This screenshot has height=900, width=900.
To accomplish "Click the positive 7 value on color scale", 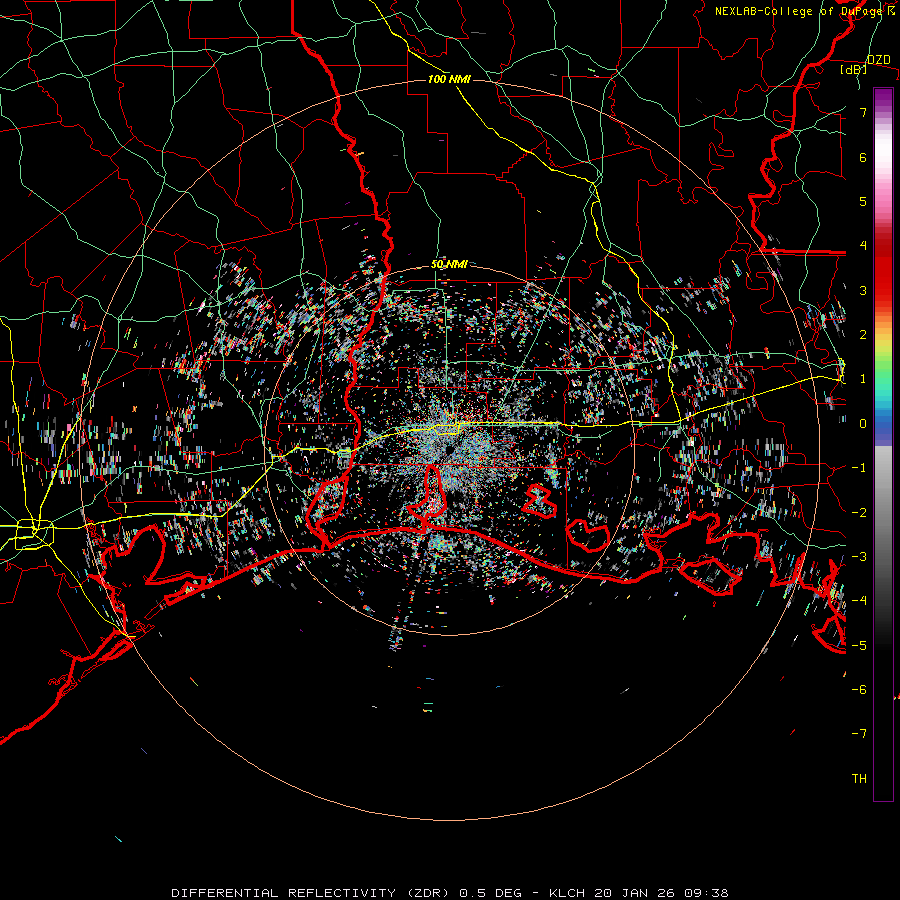I will tap(863, 112).
